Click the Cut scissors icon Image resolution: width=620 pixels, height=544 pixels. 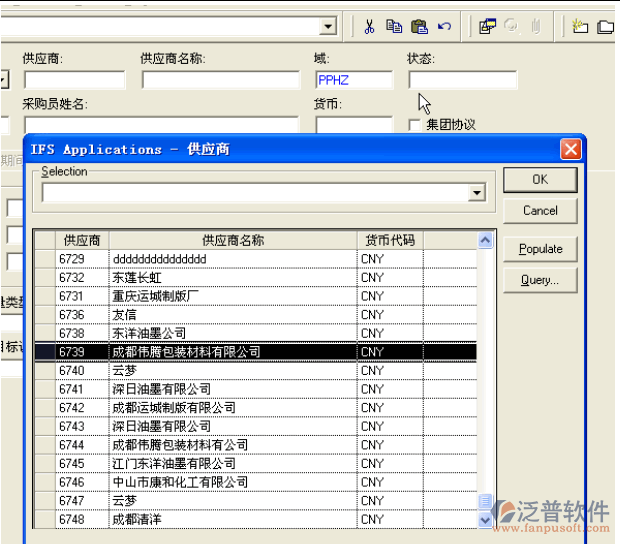(x=369, y=26)
